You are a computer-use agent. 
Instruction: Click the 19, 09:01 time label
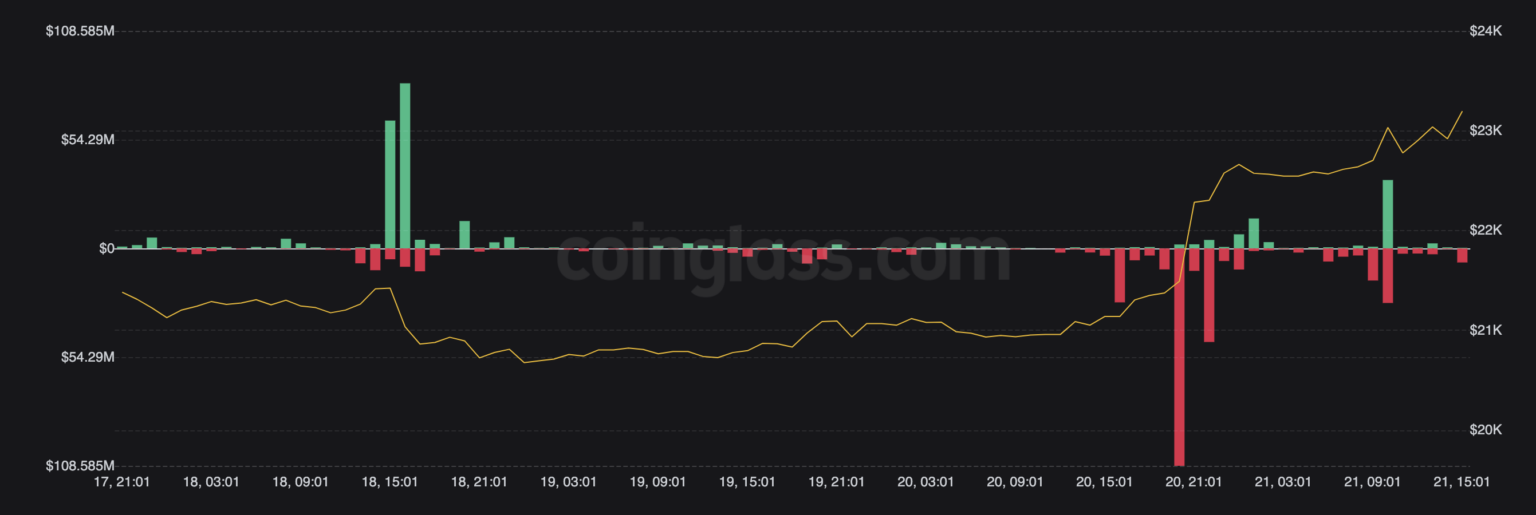click(x=658, y=482)
